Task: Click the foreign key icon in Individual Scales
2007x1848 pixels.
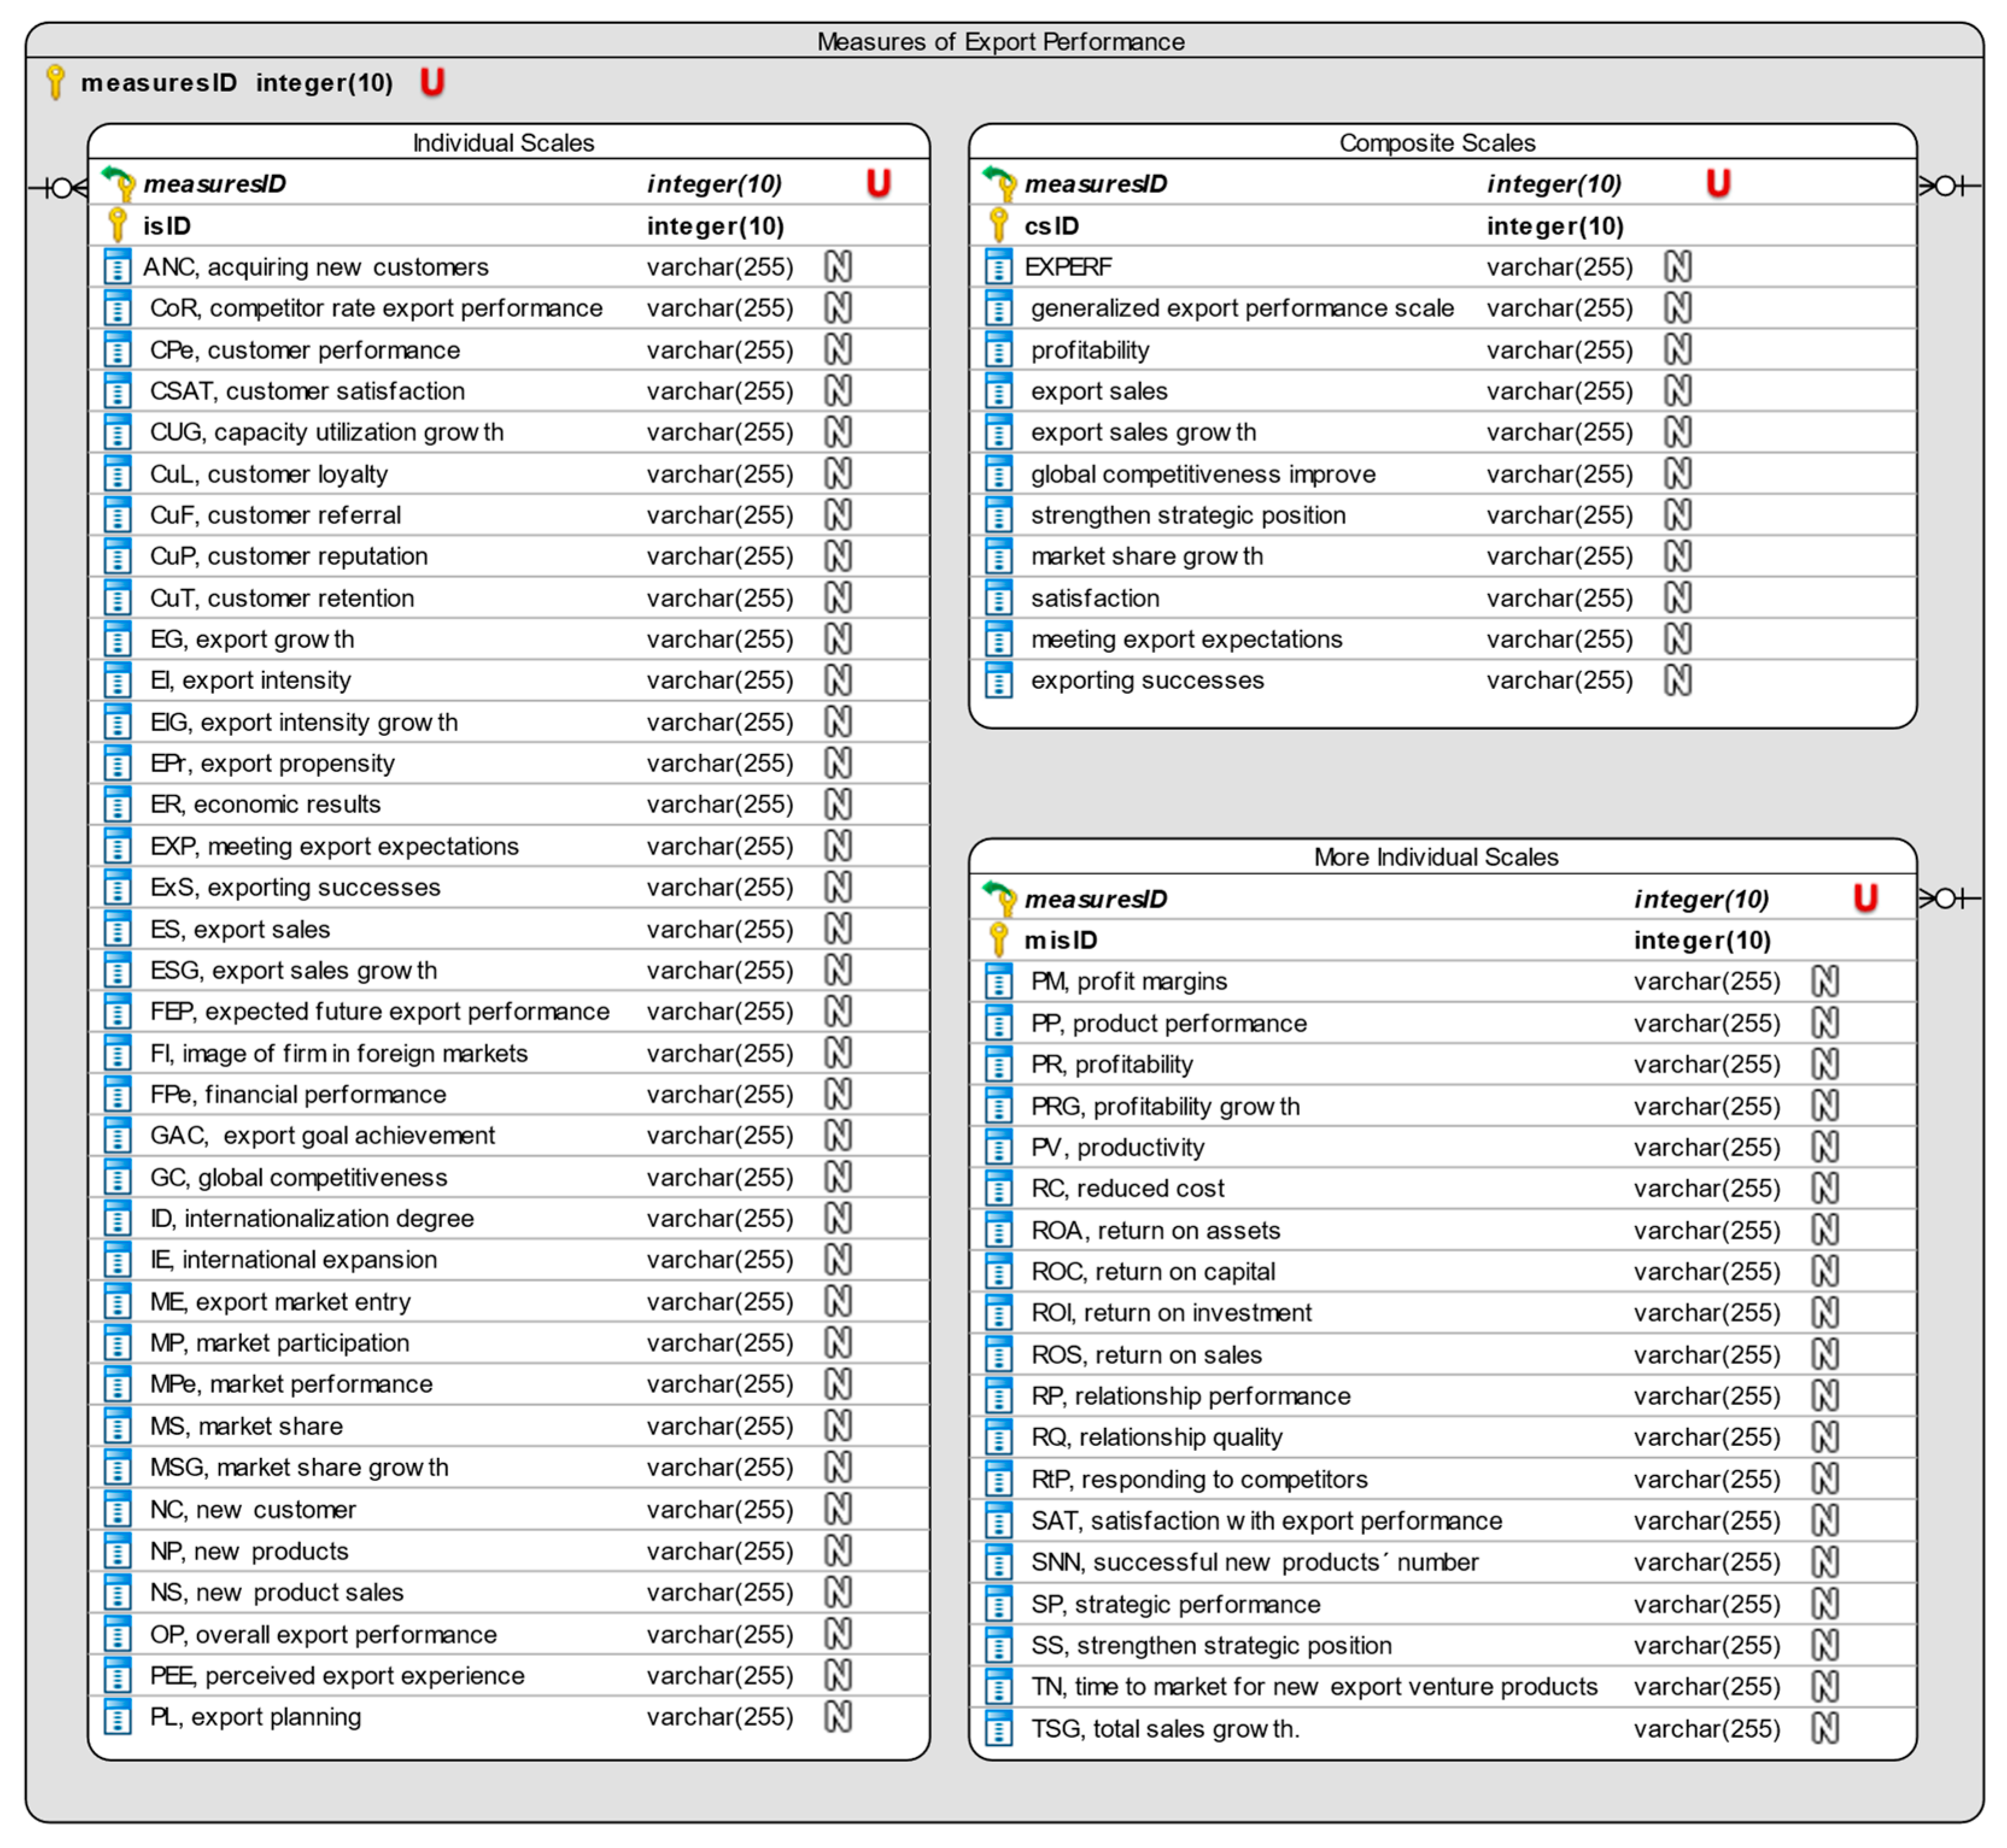Action: (x=119, y=184)
